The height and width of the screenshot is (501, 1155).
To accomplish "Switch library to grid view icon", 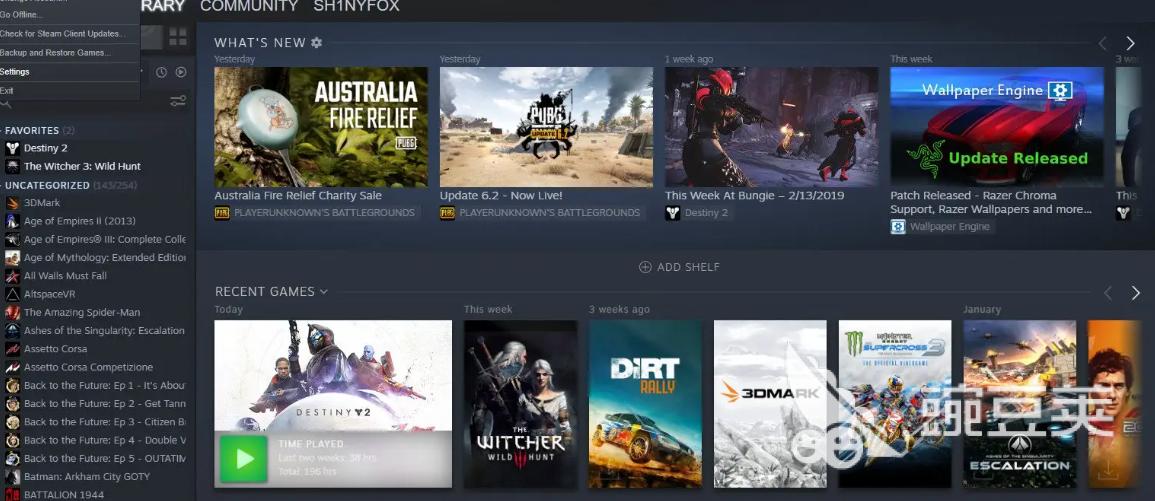I will click(x=178, y=37).
